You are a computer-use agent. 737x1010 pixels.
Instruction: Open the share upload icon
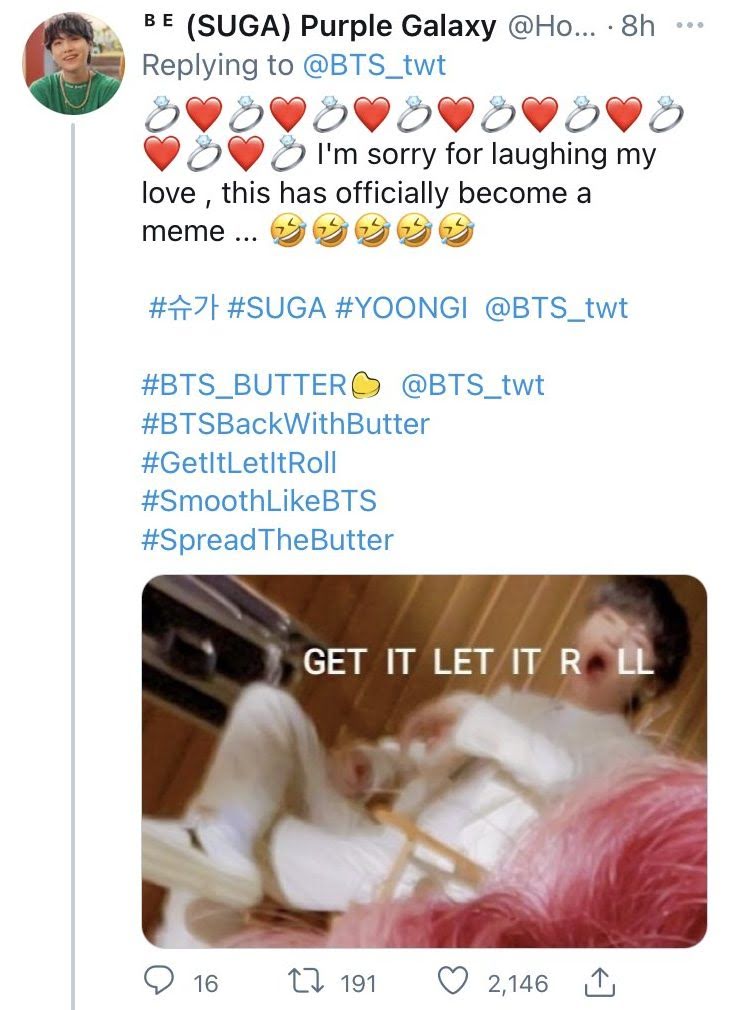pyautogui.click(x=599, y=982)
